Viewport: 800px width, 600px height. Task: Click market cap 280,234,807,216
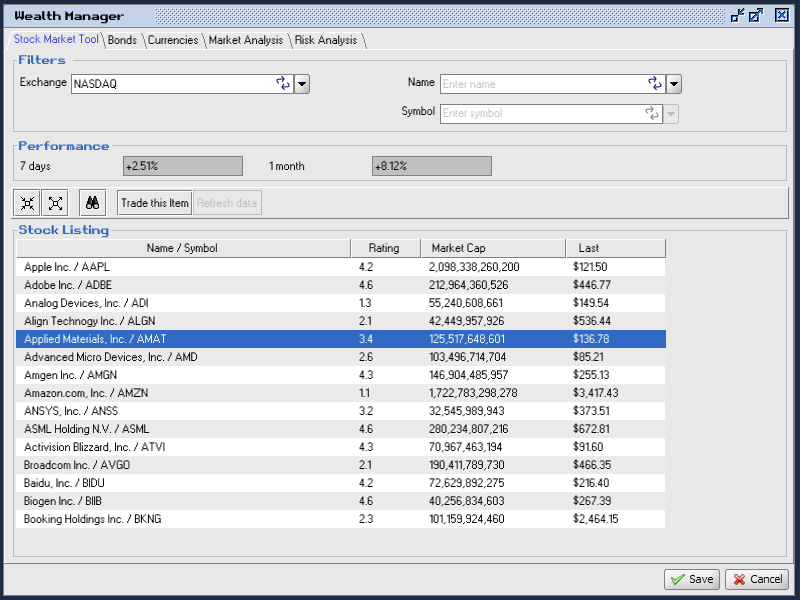[x=468, y=429]
